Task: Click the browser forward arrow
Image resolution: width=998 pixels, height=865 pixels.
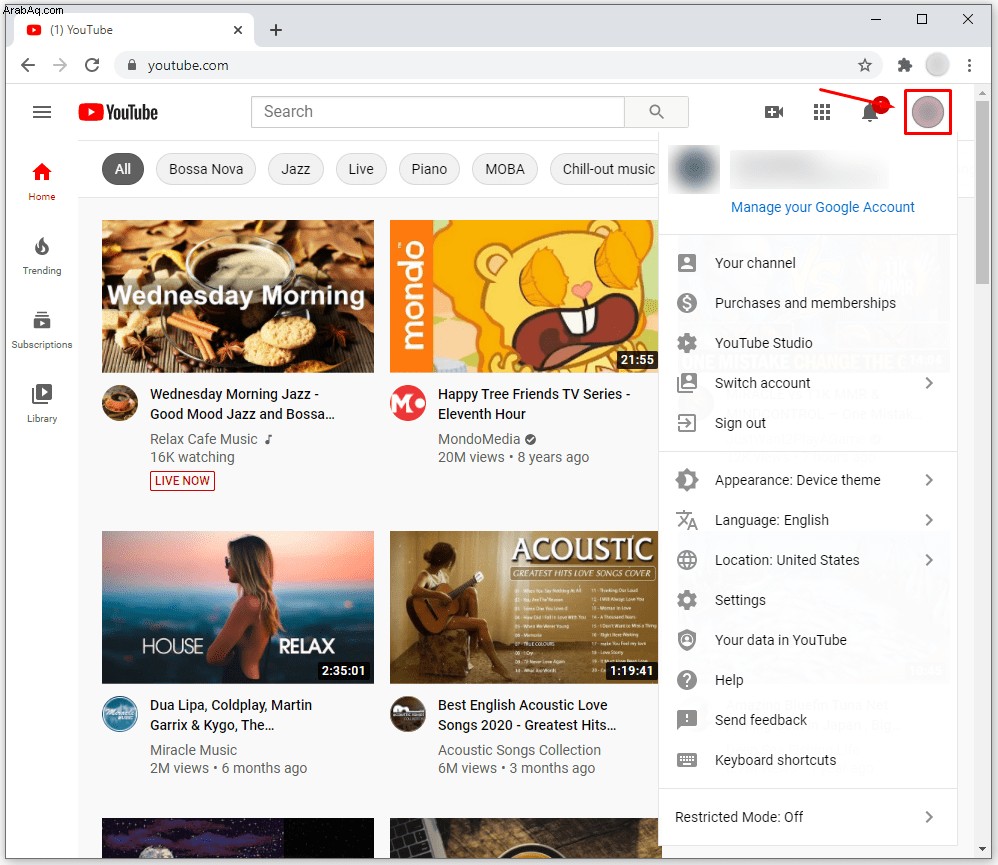Action: pyautogui.click(x=60, y=65)
